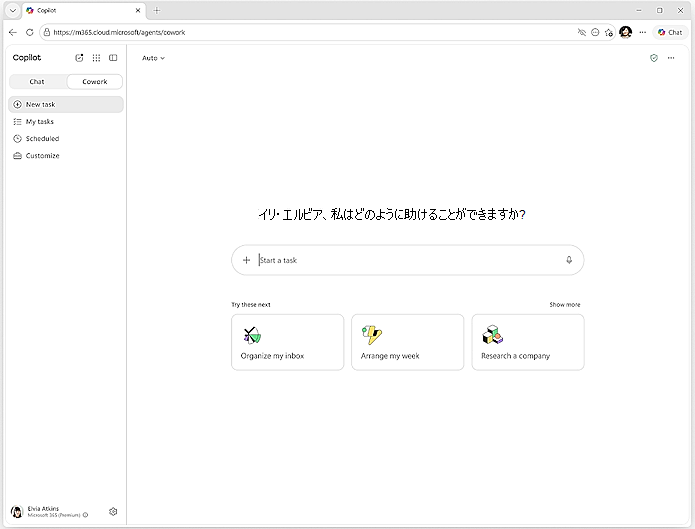This screenshot has width=695, height=529.
Task: Open browser settings and more ellipsis
Action: tap(643, 32)
